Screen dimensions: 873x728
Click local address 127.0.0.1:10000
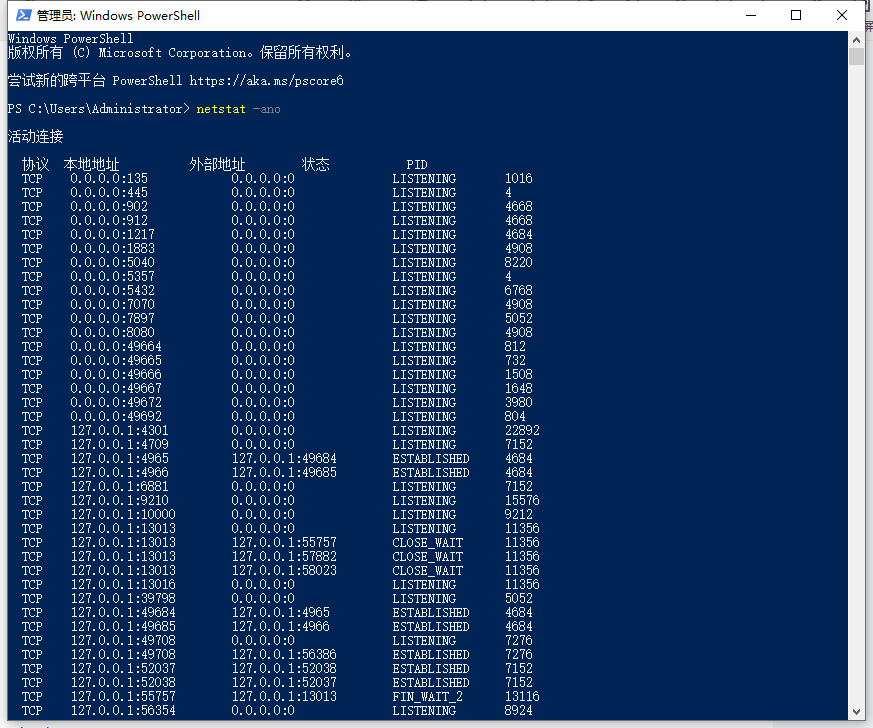pos(123,514)
